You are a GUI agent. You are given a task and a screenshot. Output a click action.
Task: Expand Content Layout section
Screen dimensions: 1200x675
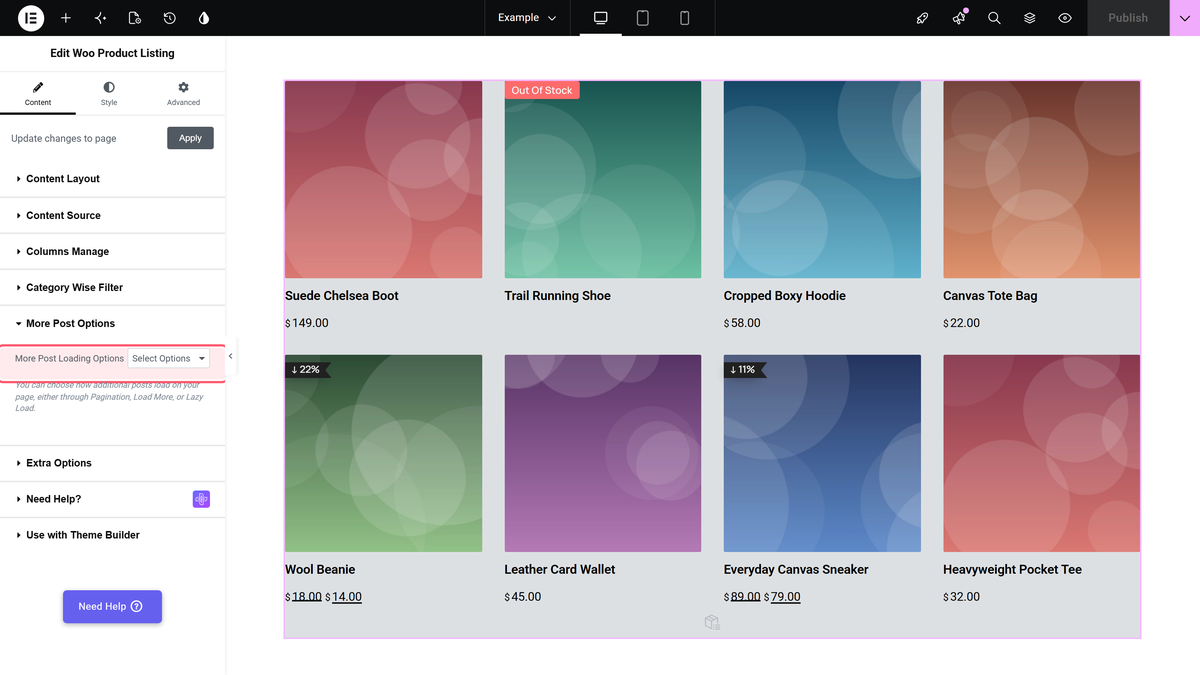113,179
